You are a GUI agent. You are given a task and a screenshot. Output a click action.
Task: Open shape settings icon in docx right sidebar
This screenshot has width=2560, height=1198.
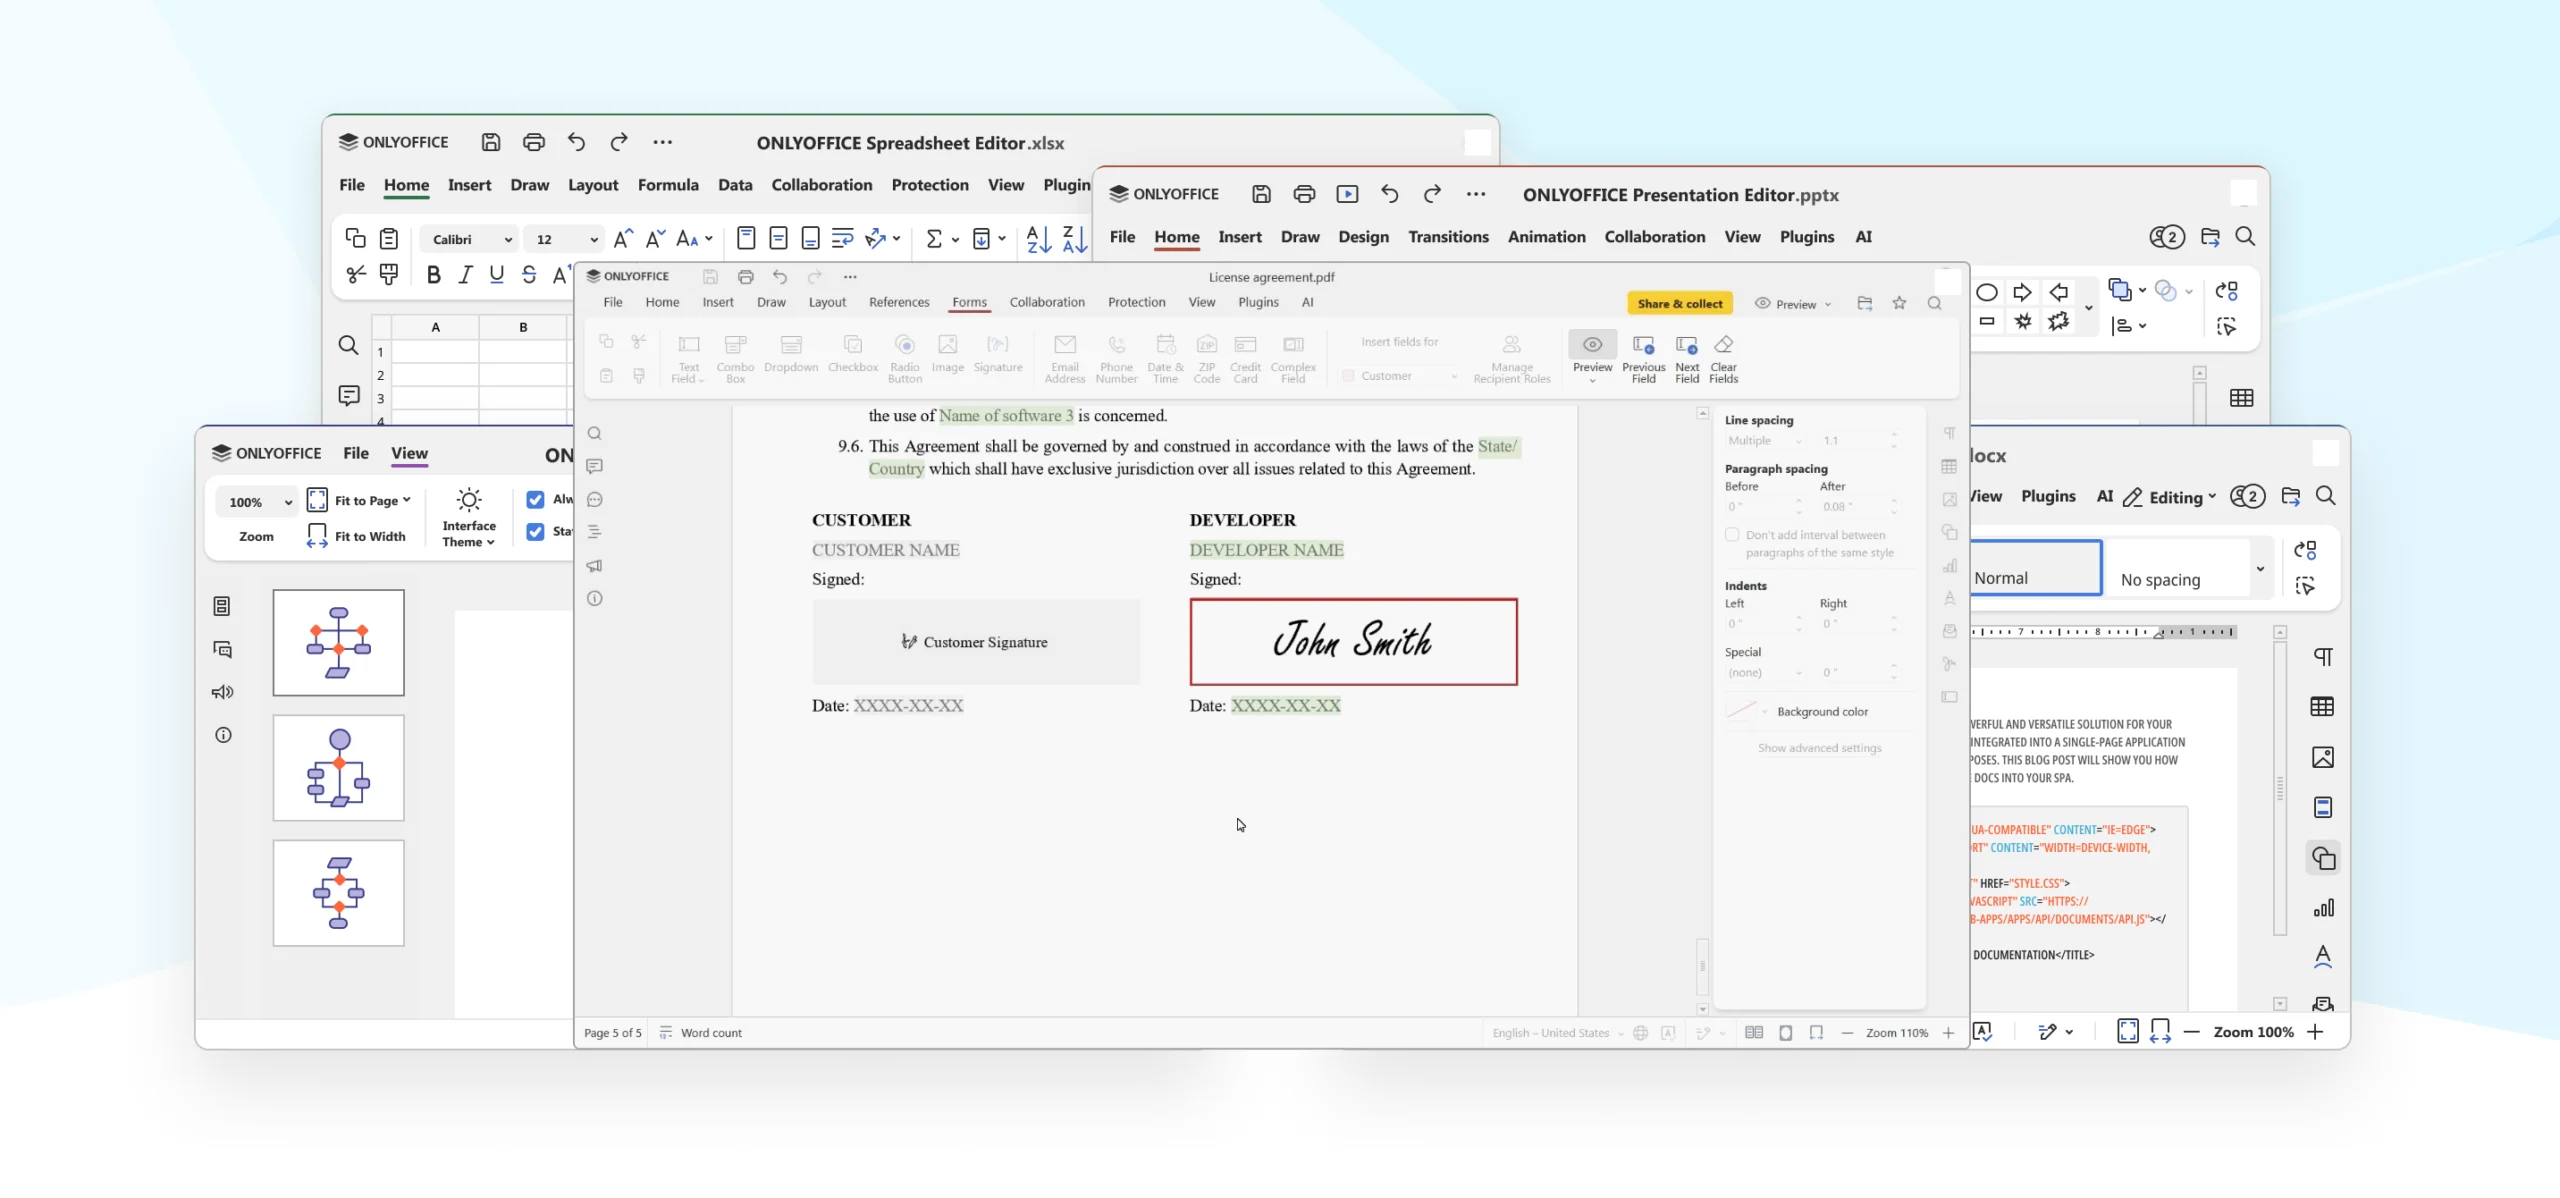point(2323,858)
